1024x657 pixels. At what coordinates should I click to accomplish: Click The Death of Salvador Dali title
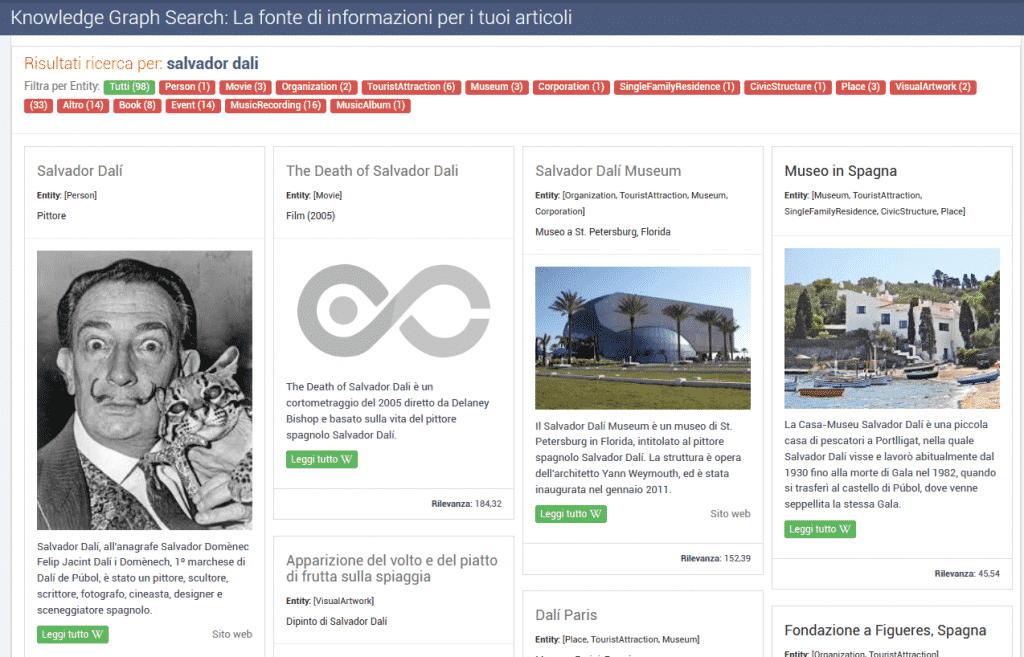372,171
